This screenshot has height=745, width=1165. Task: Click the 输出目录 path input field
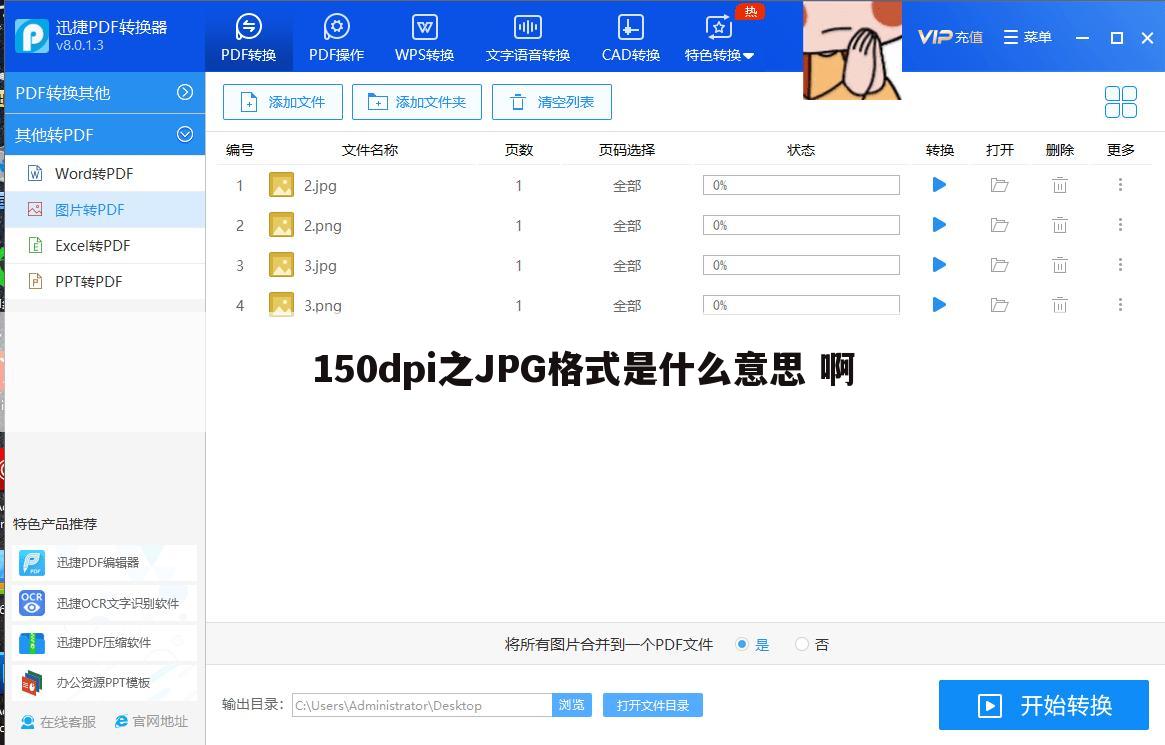pos(422,705)
